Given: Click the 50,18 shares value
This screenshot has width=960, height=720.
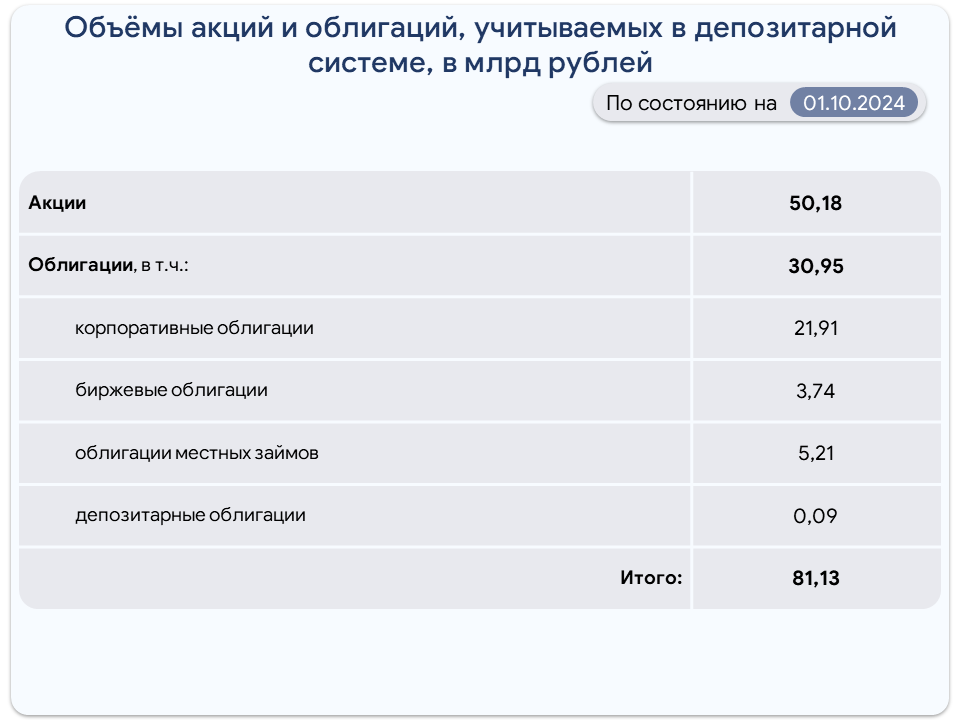Looking at the screenshot, I should (x=816, y=203).
